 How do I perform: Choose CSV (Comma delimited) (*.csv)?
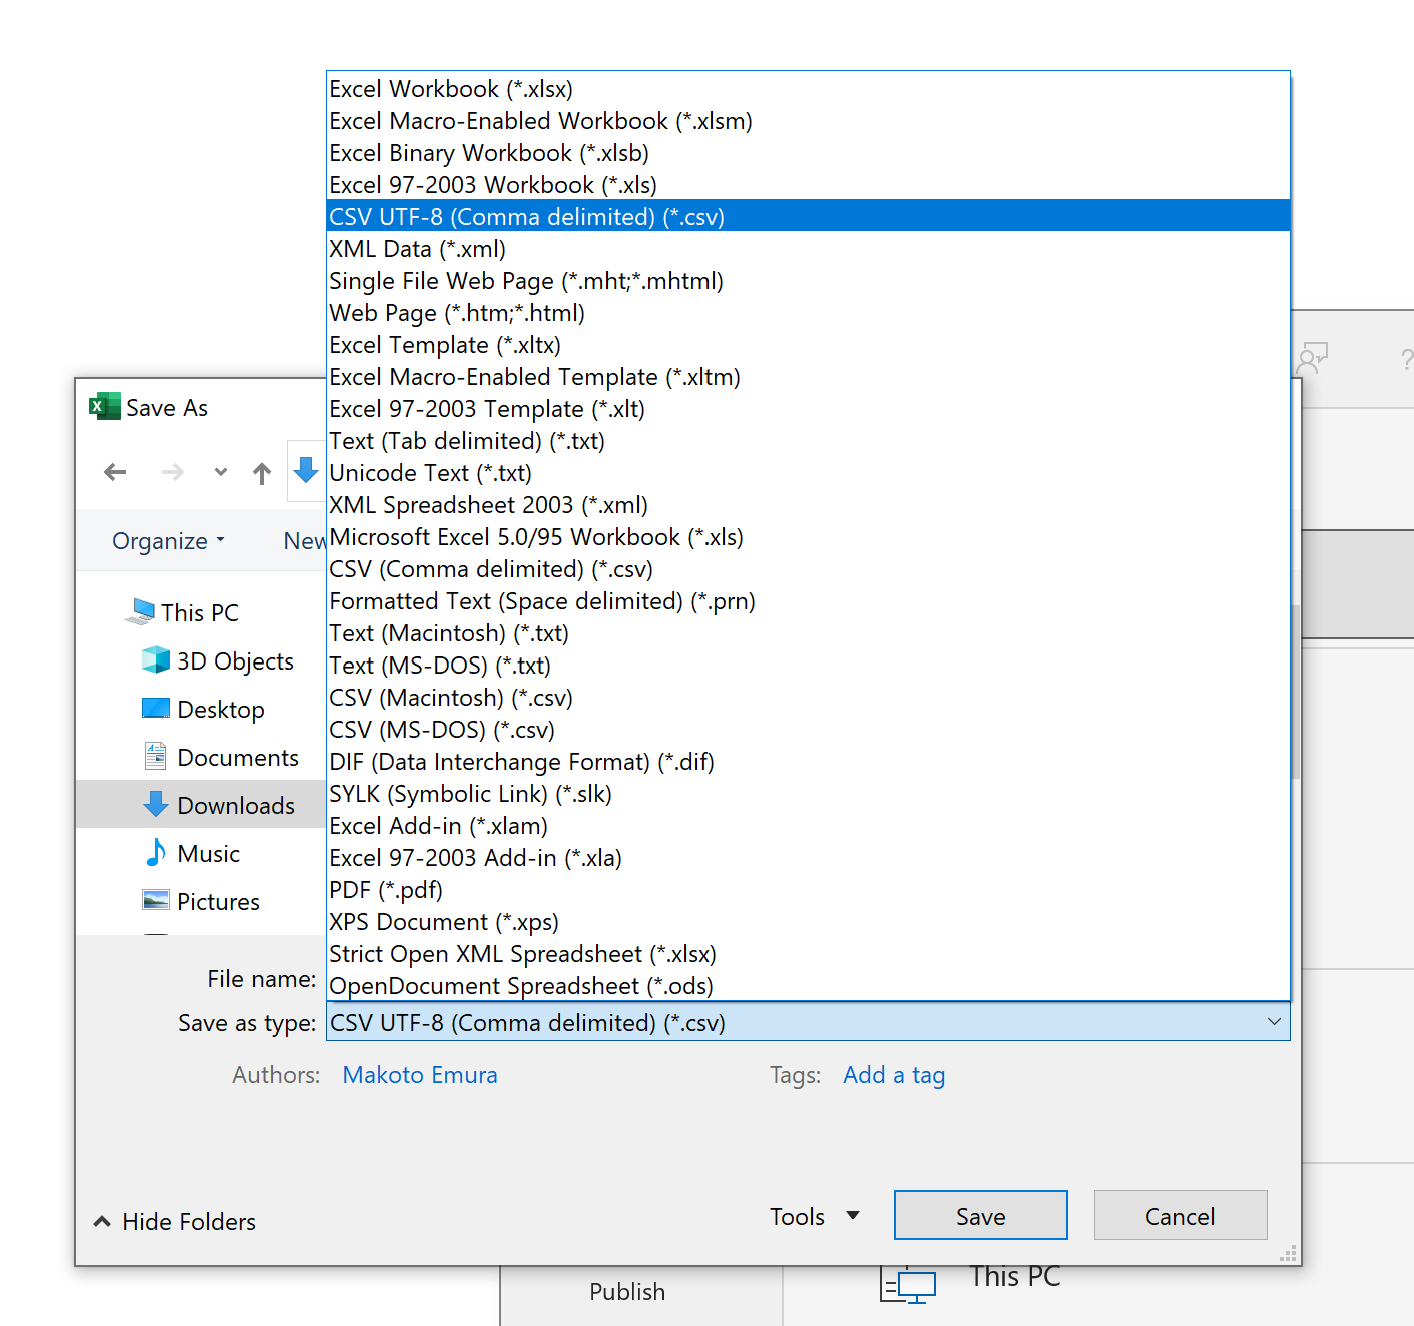point(808,569)
